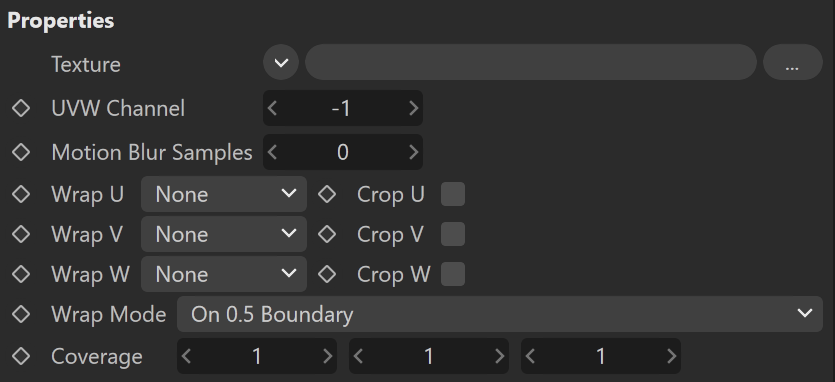
Task: Click keyframe diamond beside Wrap Mode
Action: [21, 314]
